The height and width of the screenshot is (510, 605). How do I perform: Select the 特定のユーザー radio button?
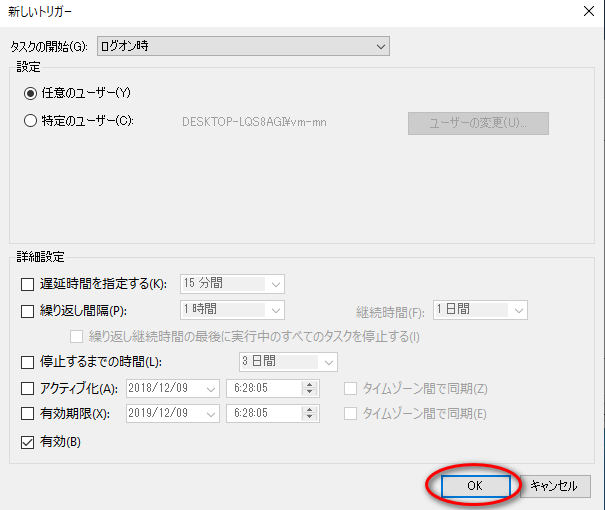[x=30, y=121]
